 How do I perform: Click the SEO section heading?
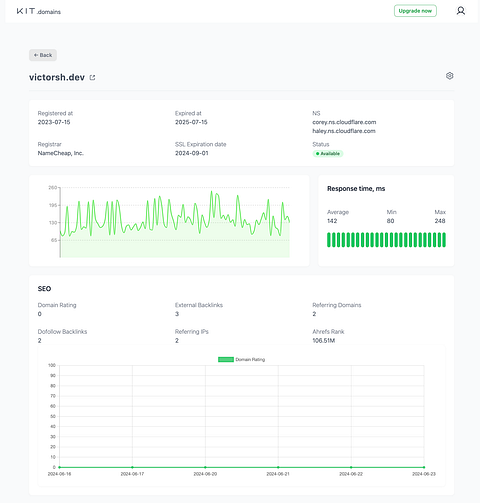(44, 289)
